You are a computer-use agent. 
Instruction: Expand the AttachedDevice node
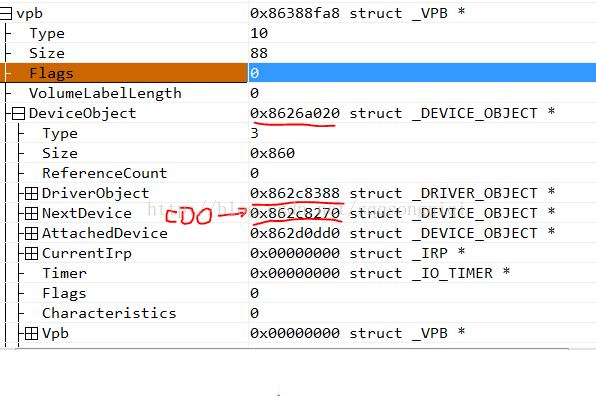point(31,233)
